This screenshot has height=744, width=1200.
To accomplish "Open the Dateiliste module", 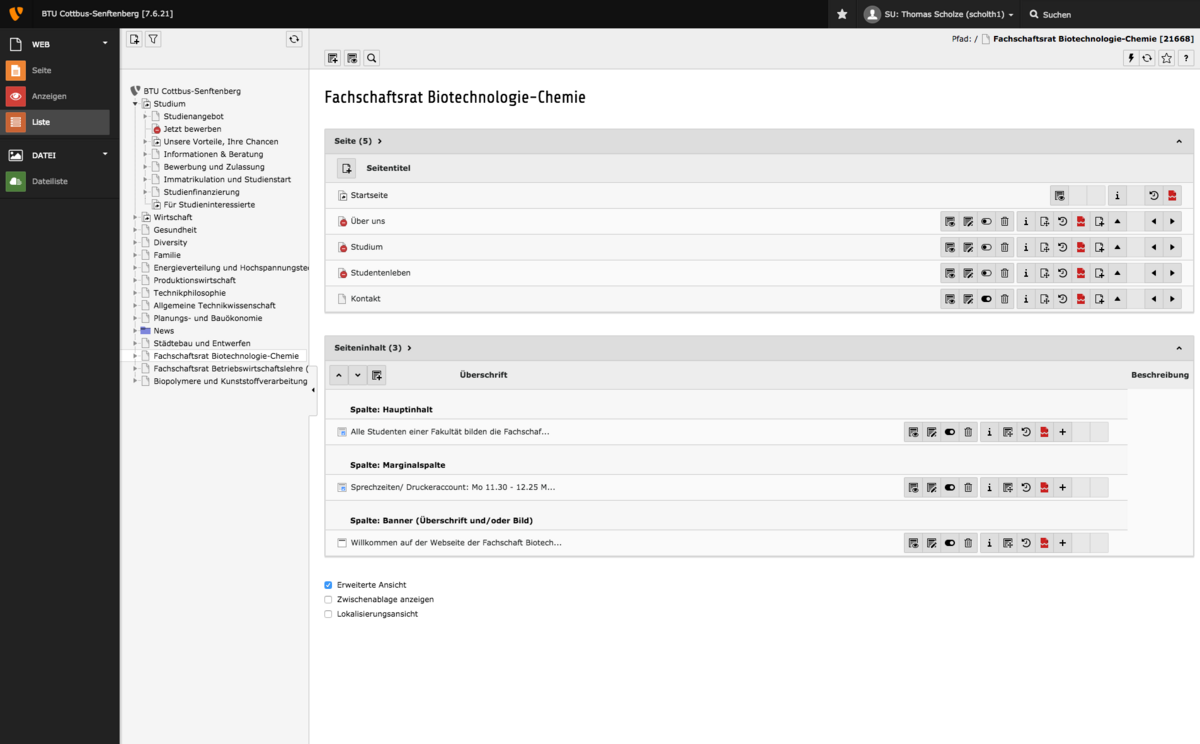I will (x=49, y=181).
